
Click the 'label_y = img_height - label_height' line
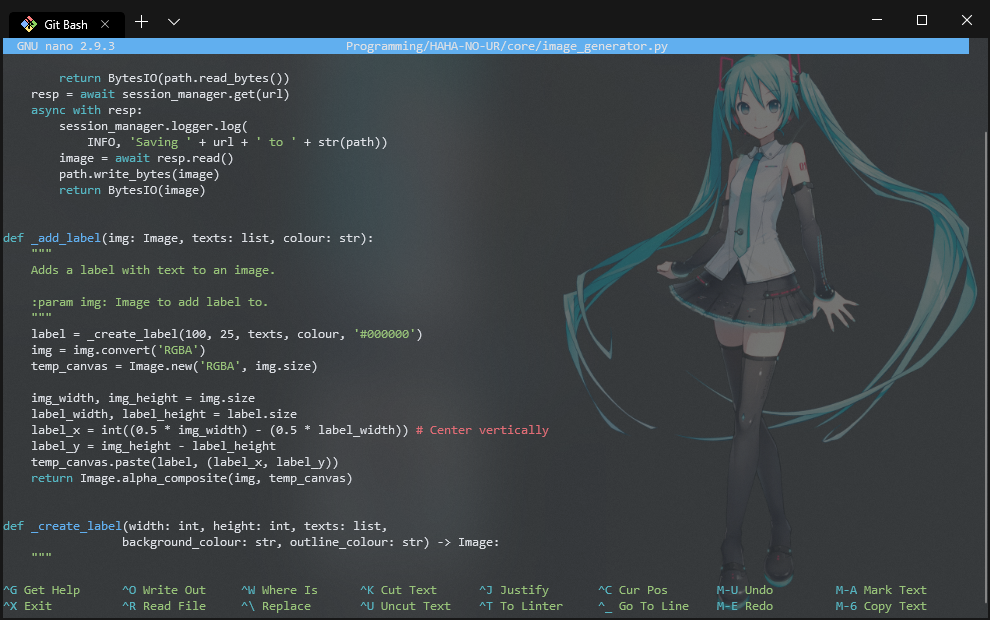[153, 446]
